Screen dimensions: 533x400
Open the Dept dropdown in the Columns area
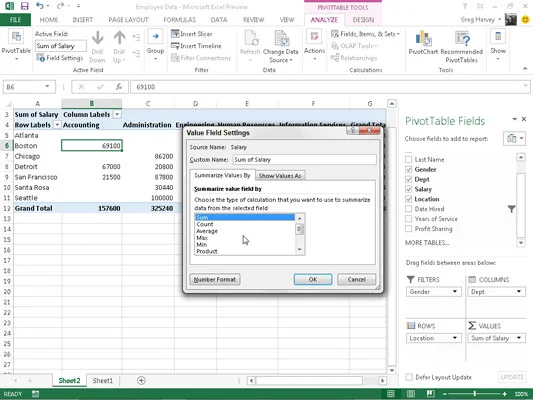click(519, 292)
